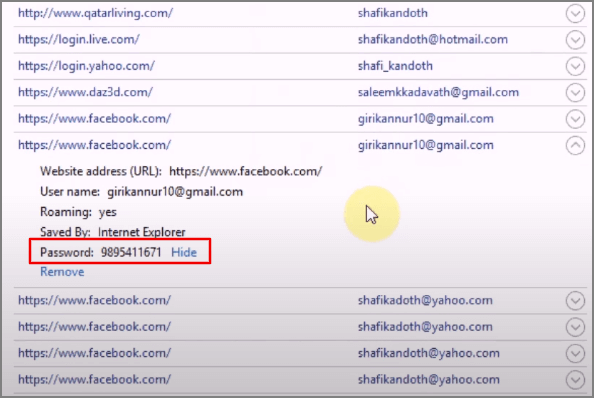Expand the collapsed girikannur10@gmail.com Facebook entry chevron

pos(575,119)
